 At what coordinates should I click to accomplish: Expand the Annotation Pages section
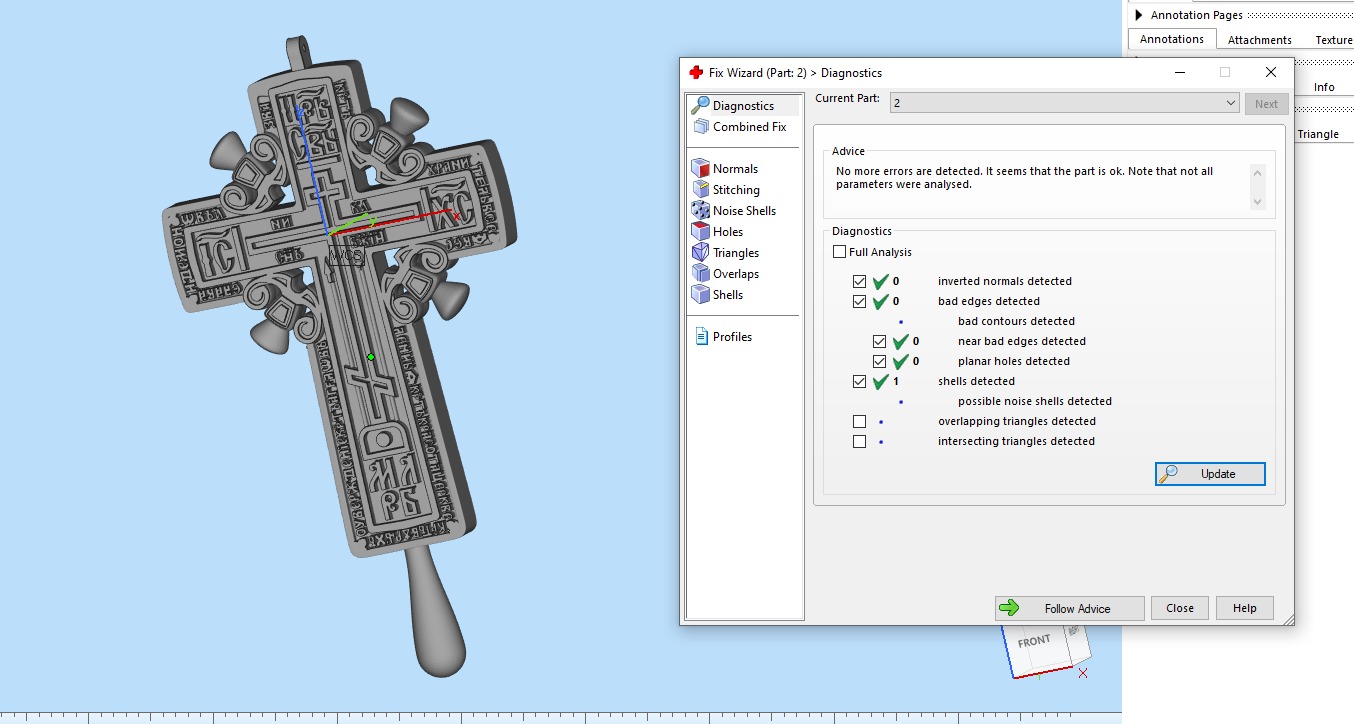(x=1138, y=15)
